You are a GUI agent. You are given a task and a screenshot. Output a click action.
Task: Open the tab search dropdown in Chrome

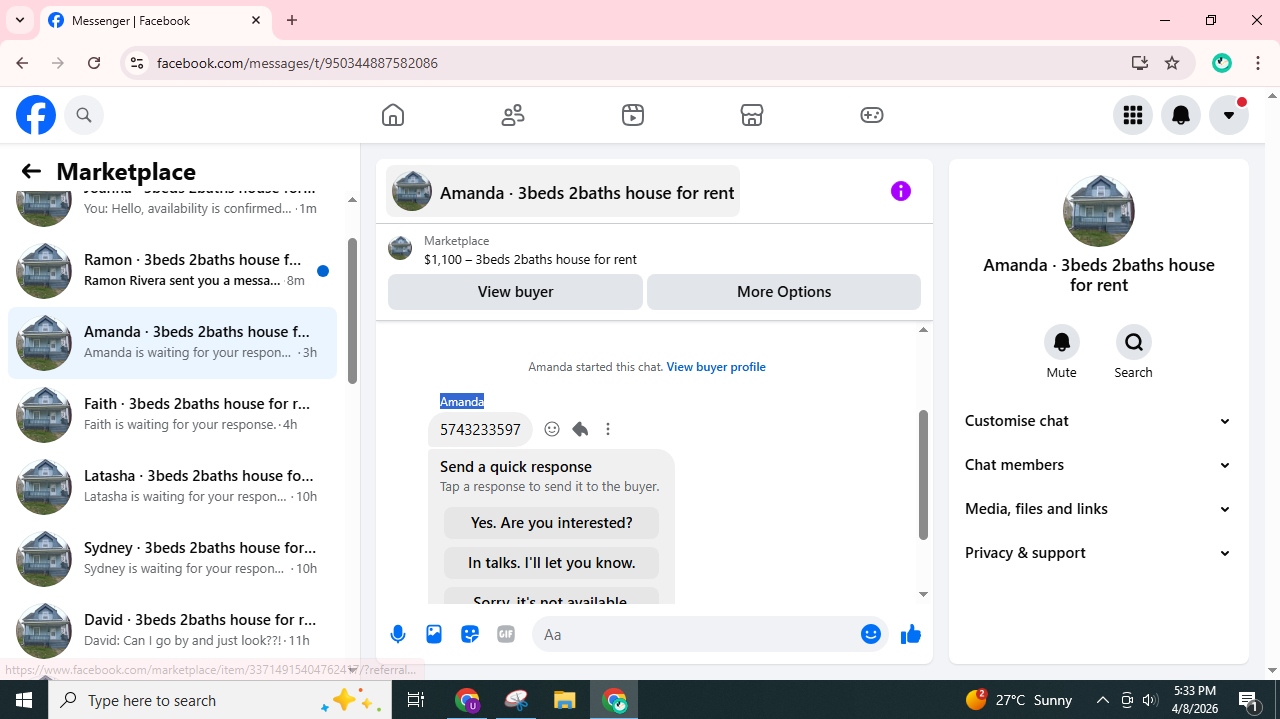click(x=20, y=20)
